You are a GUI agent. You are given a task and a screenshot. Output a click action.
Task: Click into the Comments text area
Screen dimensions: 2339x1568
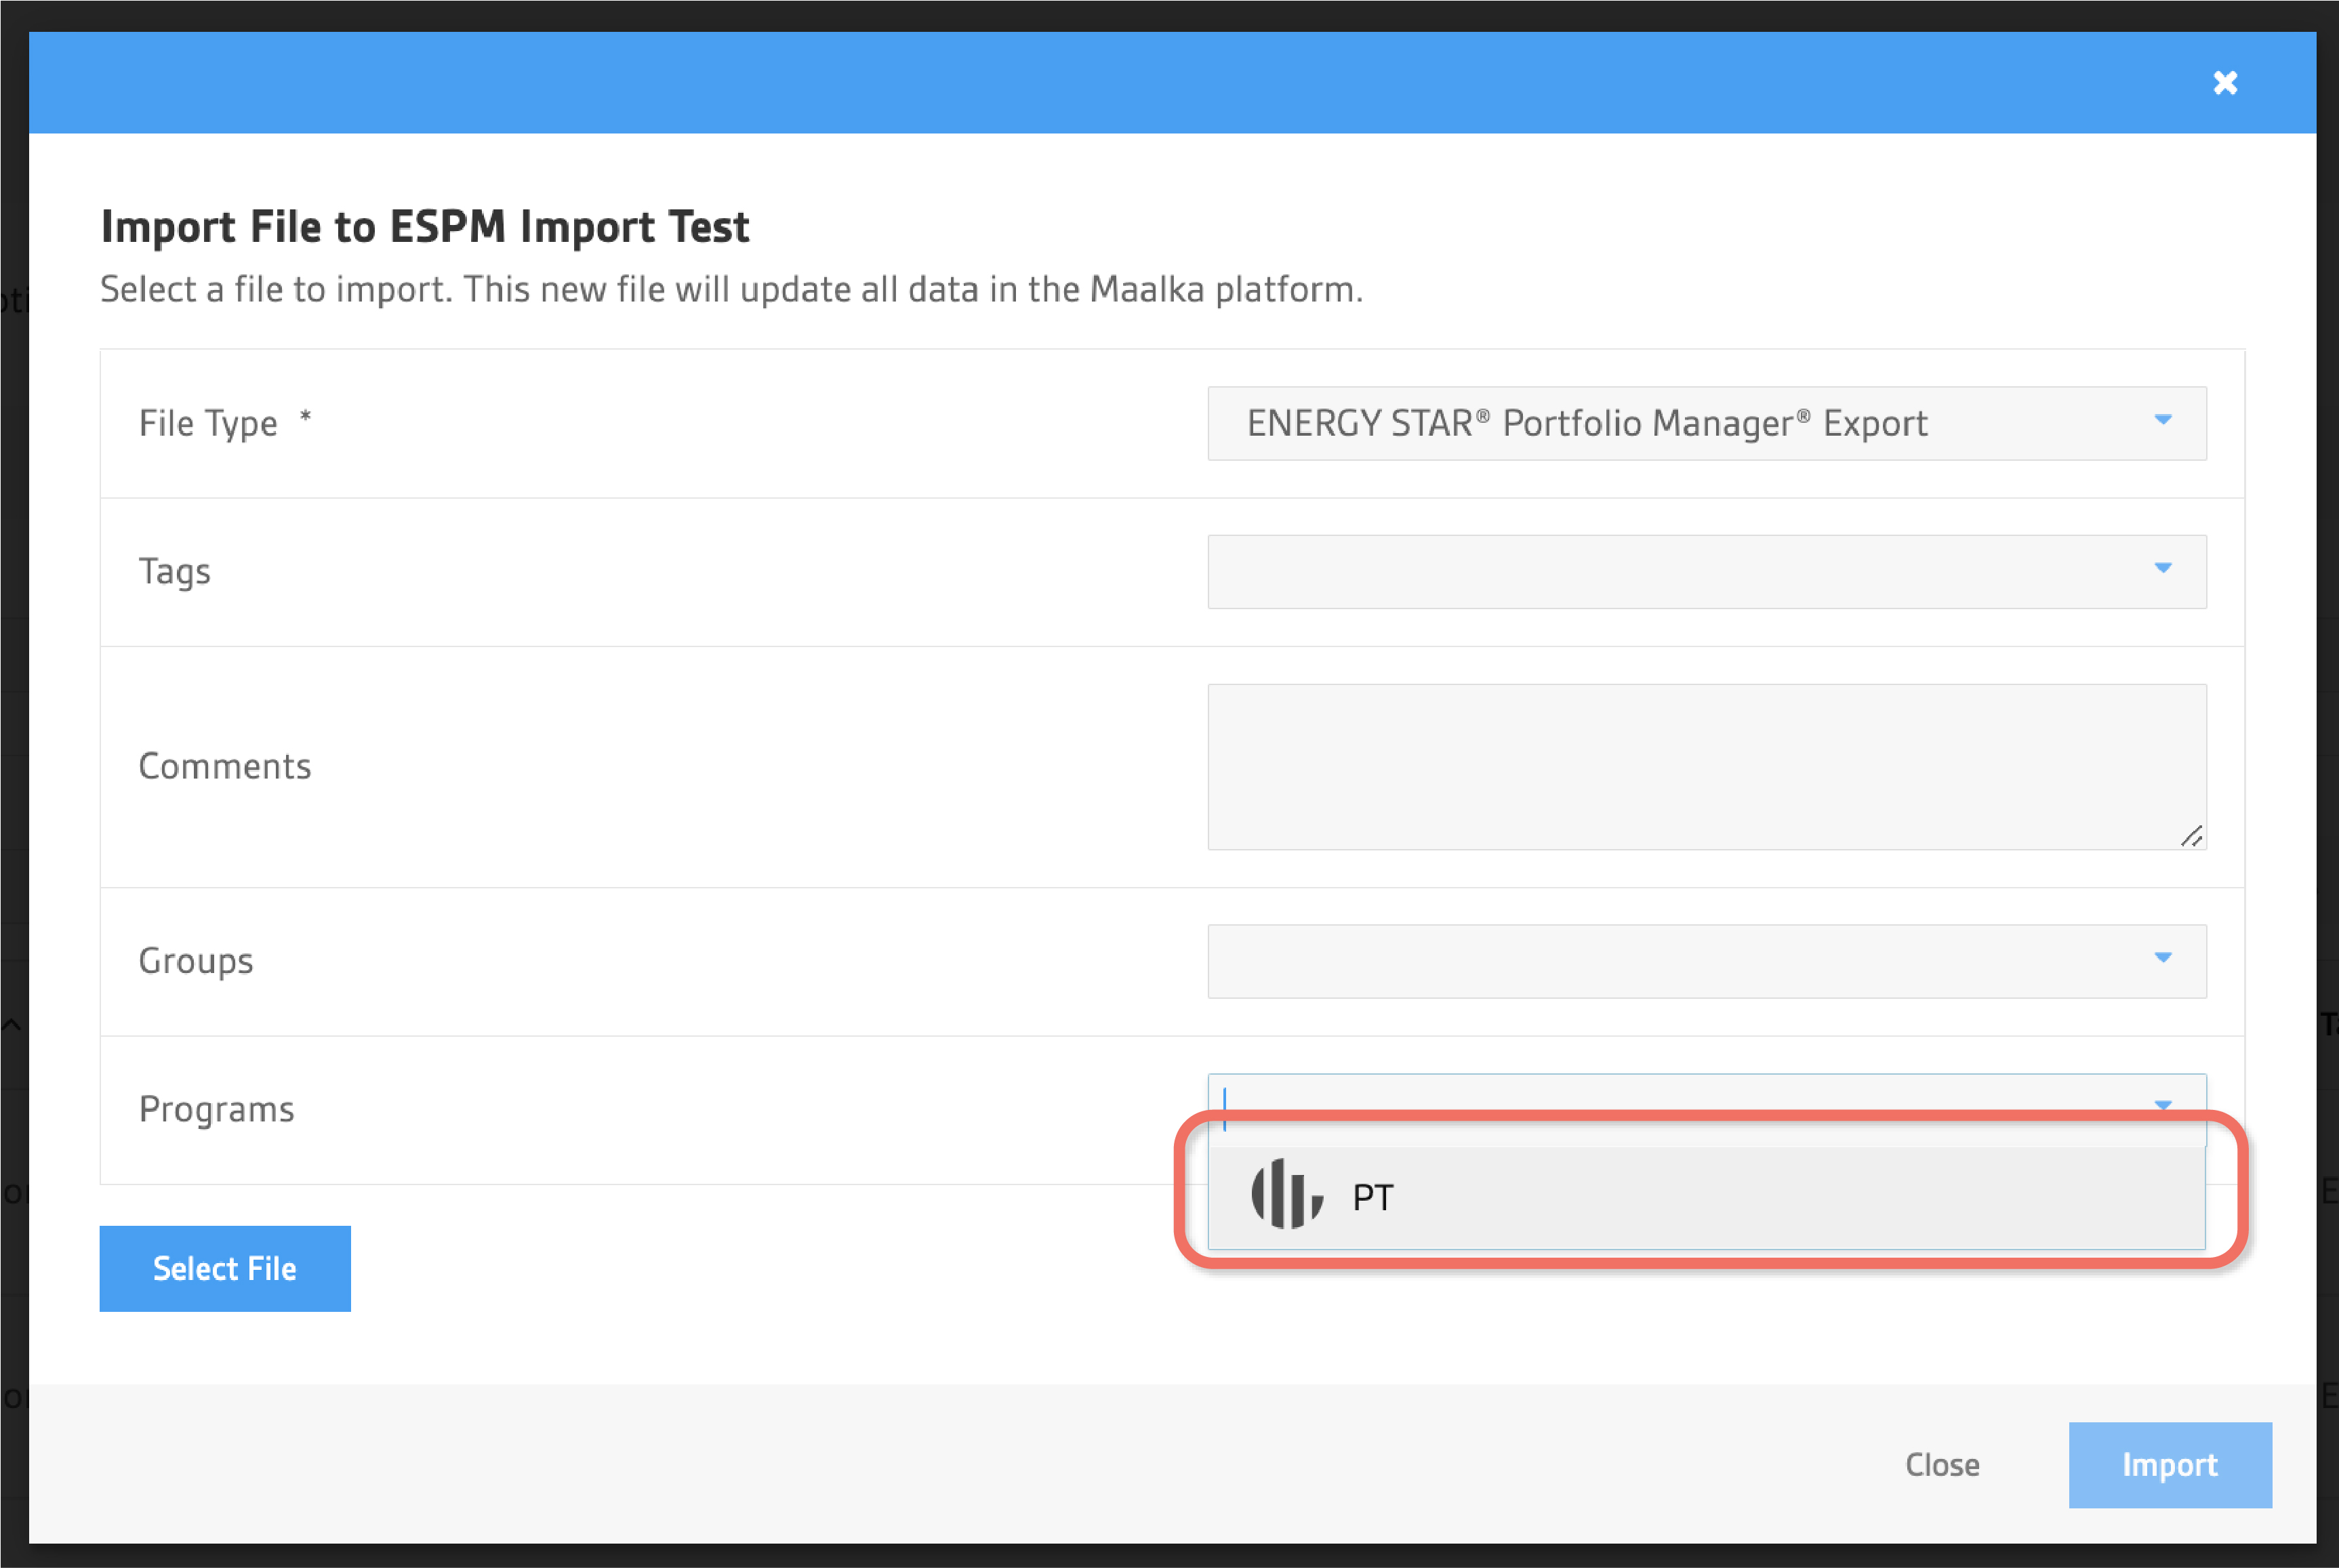tap(1707, 767)
